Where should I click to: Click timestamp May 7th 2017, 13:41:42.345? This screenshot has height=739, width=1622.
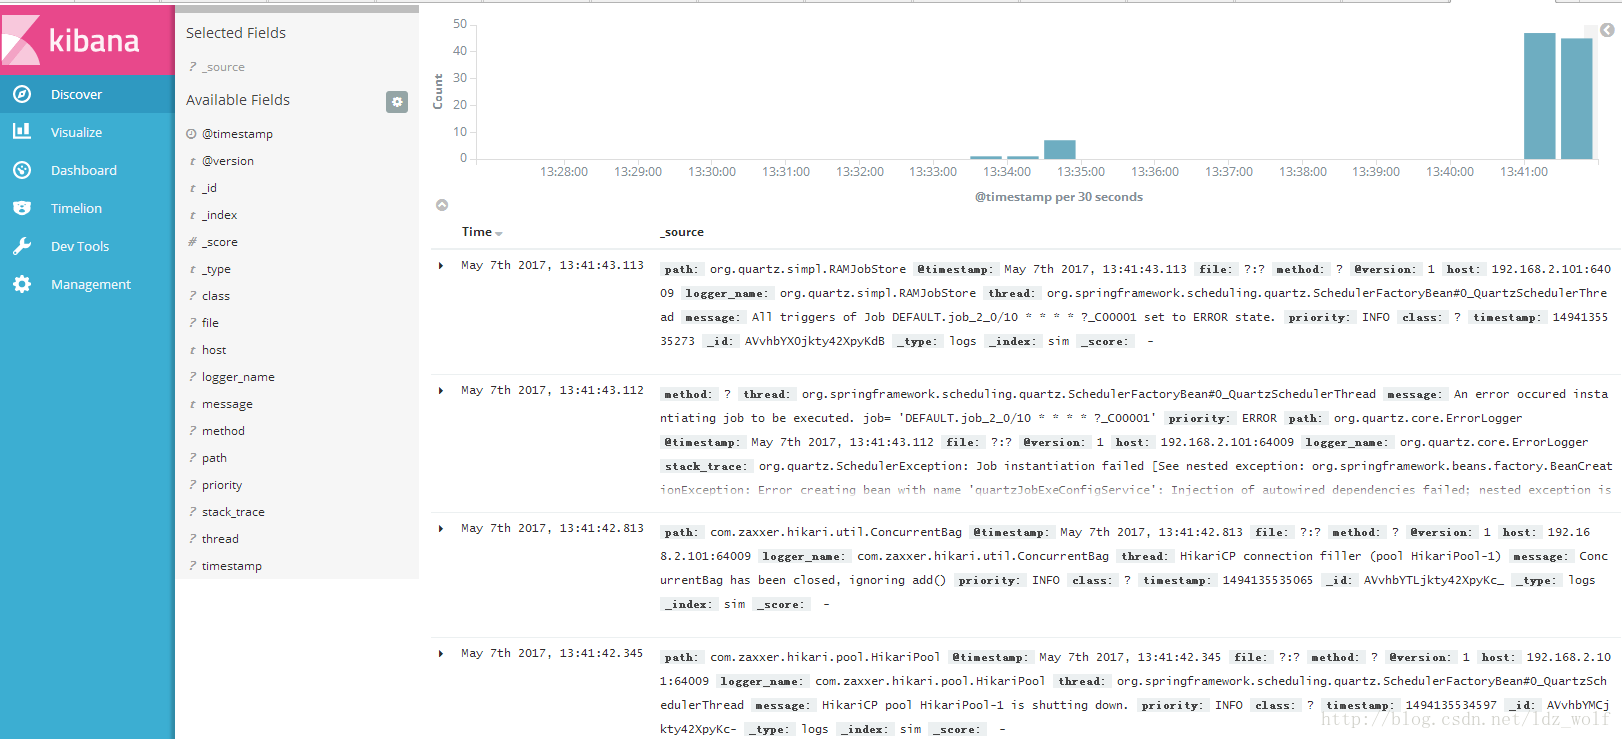[x=552, y=654]
